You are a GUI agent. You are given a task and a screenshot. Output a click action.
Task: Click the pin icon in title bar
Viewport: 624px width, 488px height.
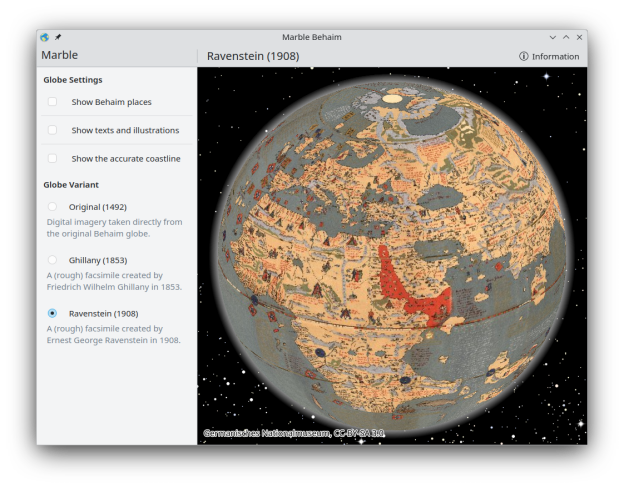tap(57, 37)
